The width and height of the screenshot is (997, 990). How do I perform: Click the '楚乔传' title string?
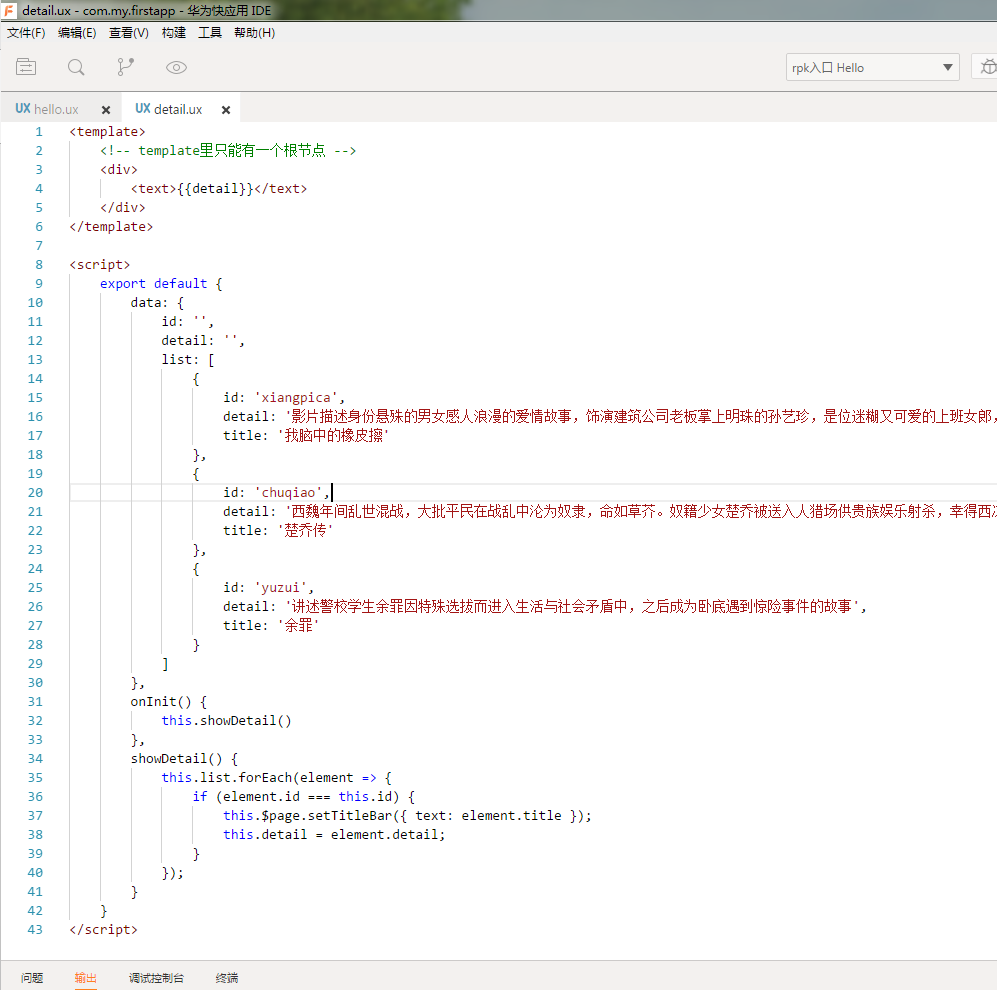point(305,530)
